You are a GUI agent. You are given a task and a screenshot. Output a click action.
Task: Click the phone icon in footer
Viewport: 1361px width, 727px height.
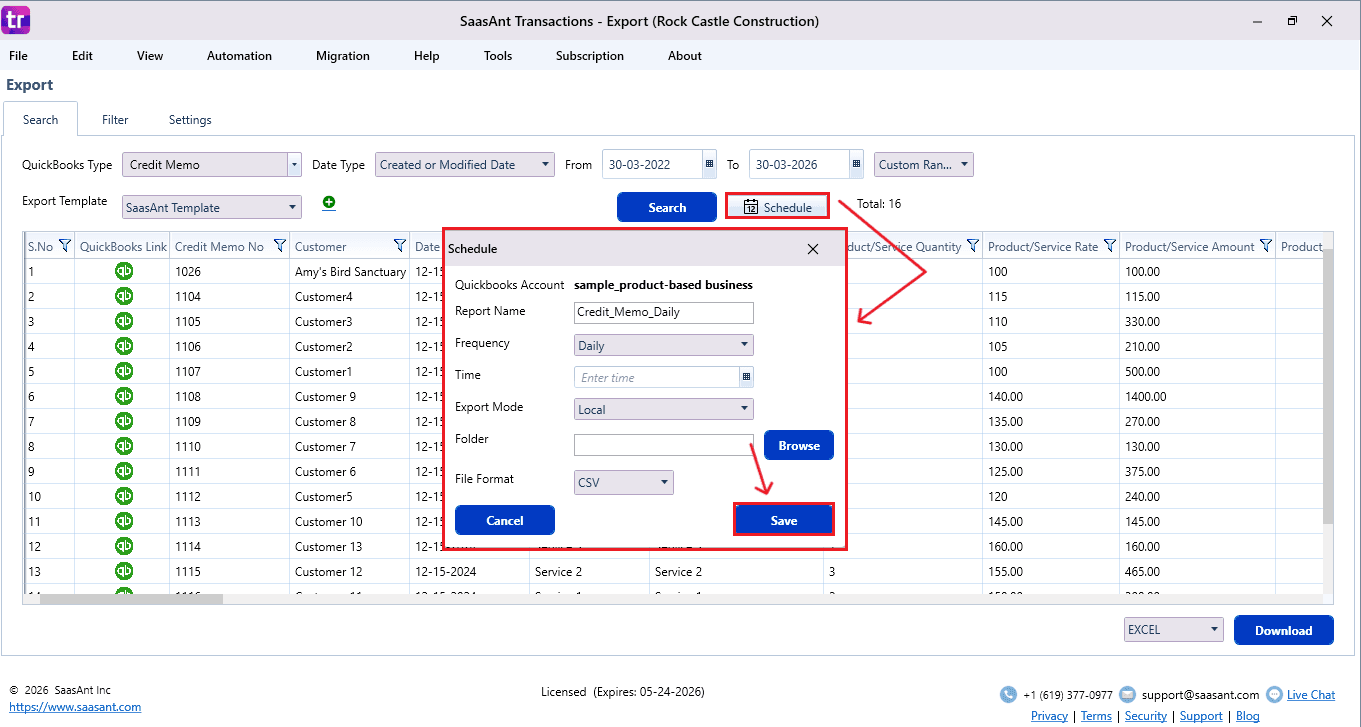1008,694
